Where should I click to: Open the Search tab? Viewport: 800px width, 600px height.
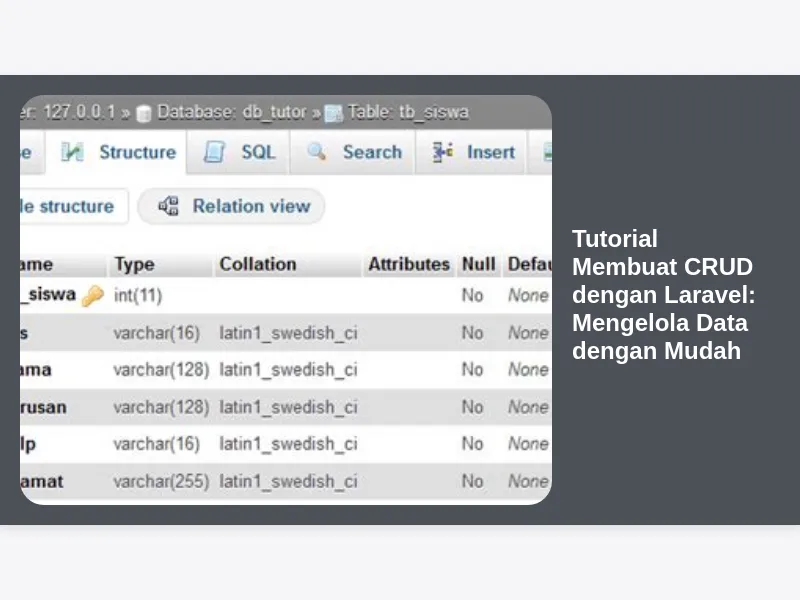pyautogui.click(x=353, y=152)
